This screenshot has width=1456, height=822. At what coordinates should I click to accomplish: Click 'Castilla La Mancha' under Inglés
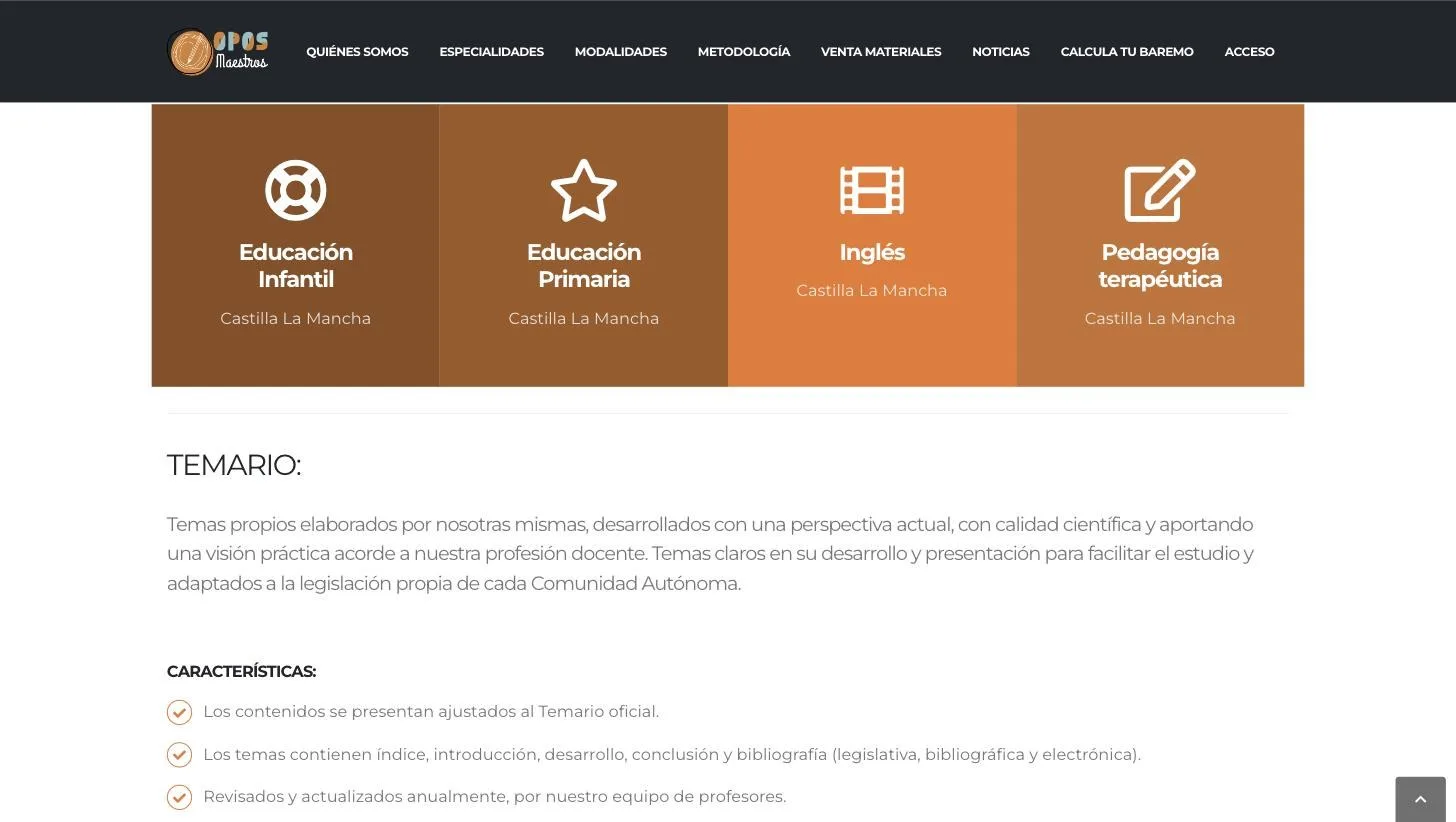872,290
